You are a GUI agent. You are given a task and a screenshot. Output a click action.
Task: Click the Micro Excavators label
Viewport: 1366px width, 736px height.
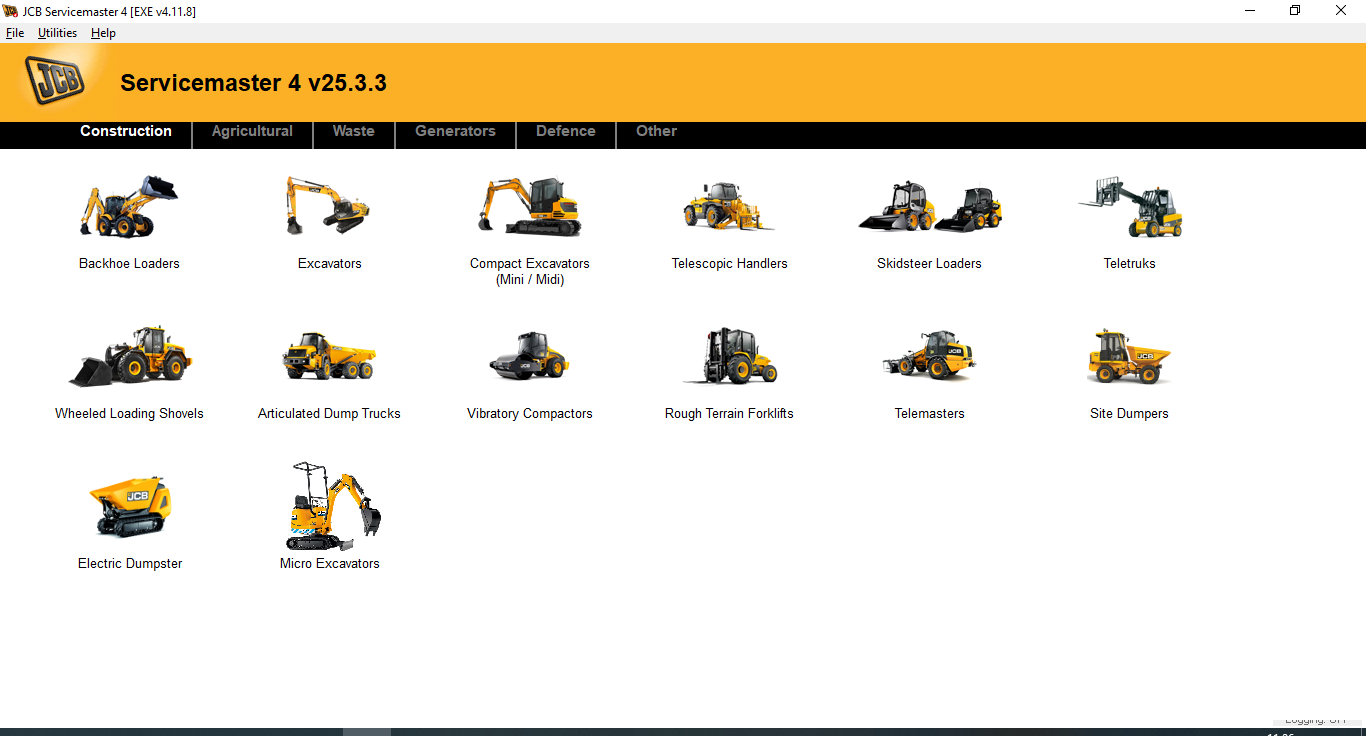coord(329,564)
